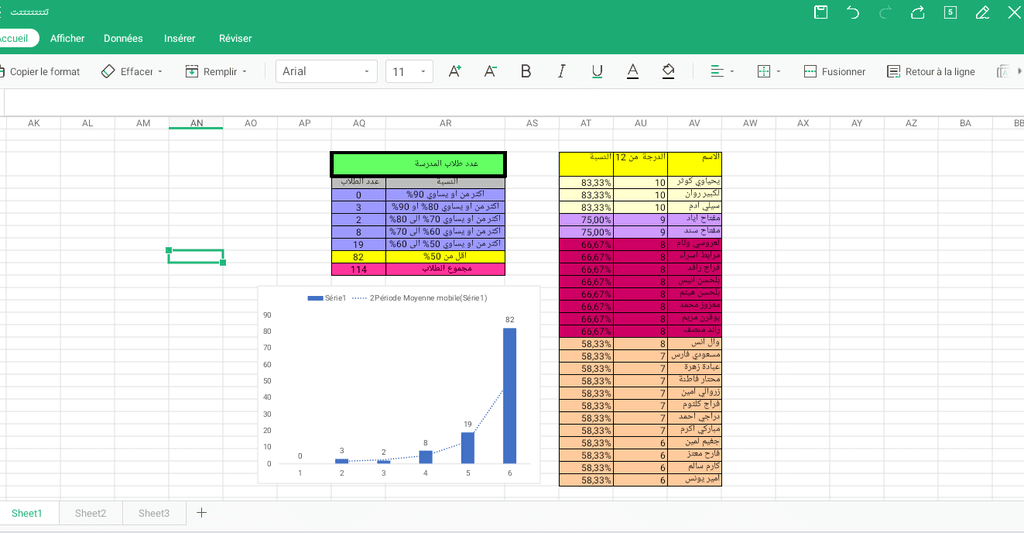This screenshot has width=1024, height=533.
Task: Click the green merged title cell
Action: tap(418, 164)
